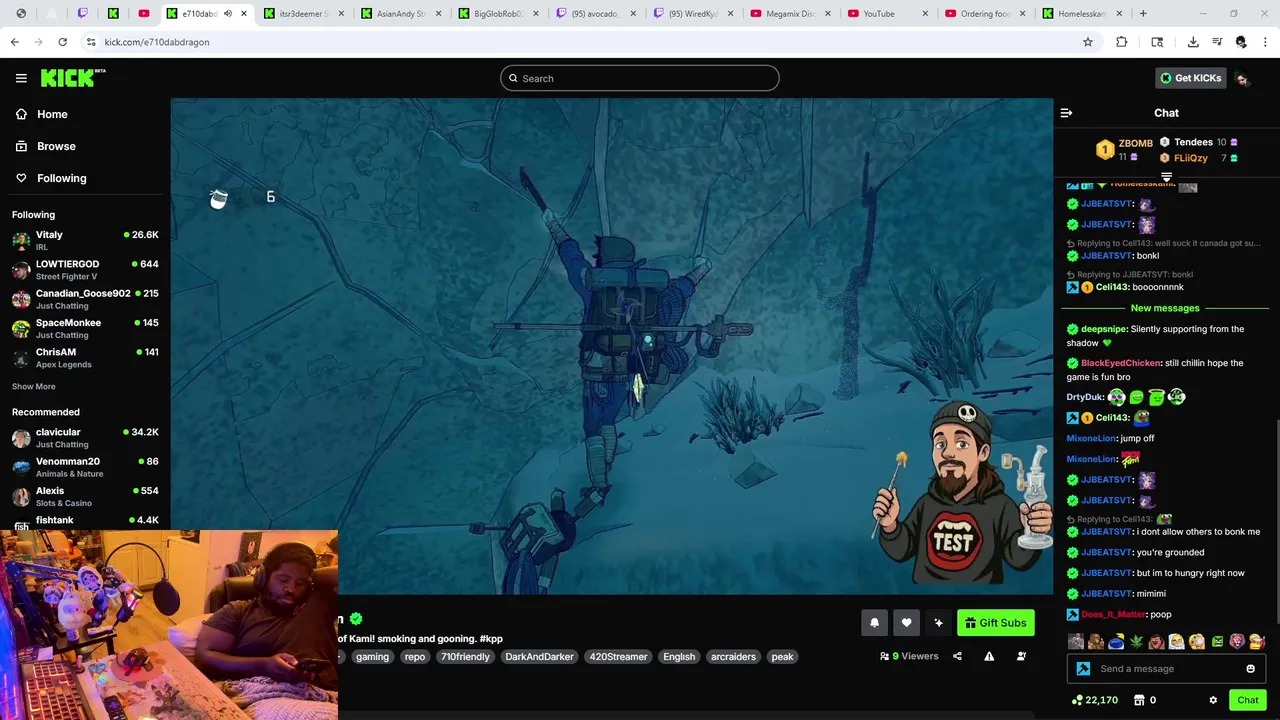Open Venomman20 recommended channel
This screenshot has width=1280, height=720.
tap(85, 467)
